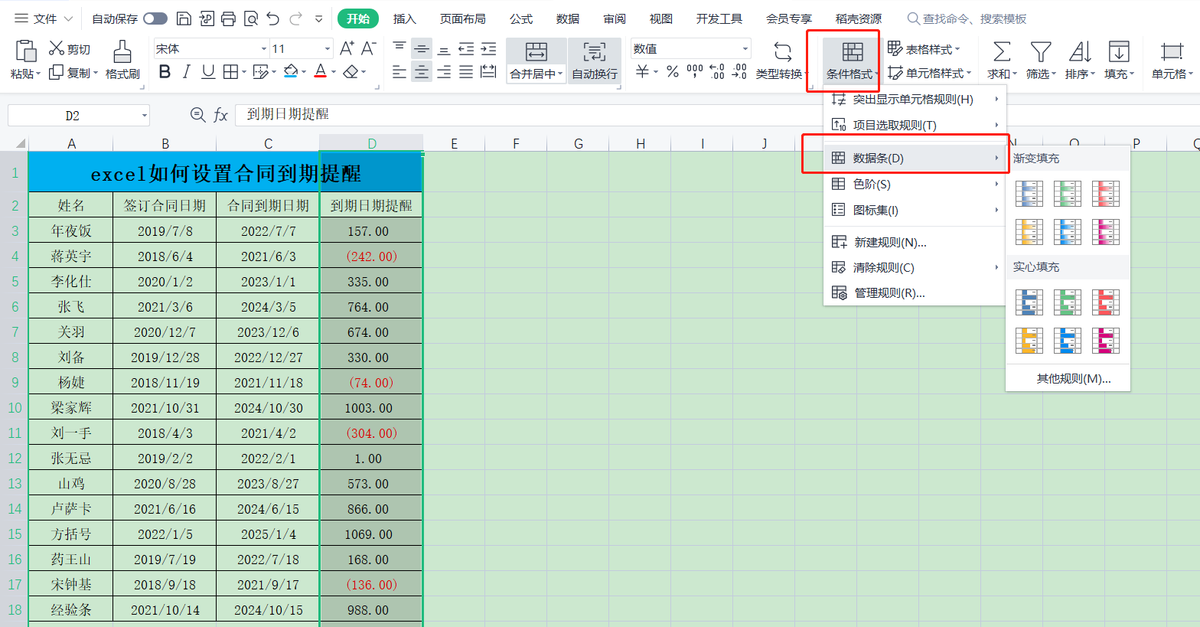Open 清除规则(C) submenu
This screenshot has height=627, width=1200.
915,268
